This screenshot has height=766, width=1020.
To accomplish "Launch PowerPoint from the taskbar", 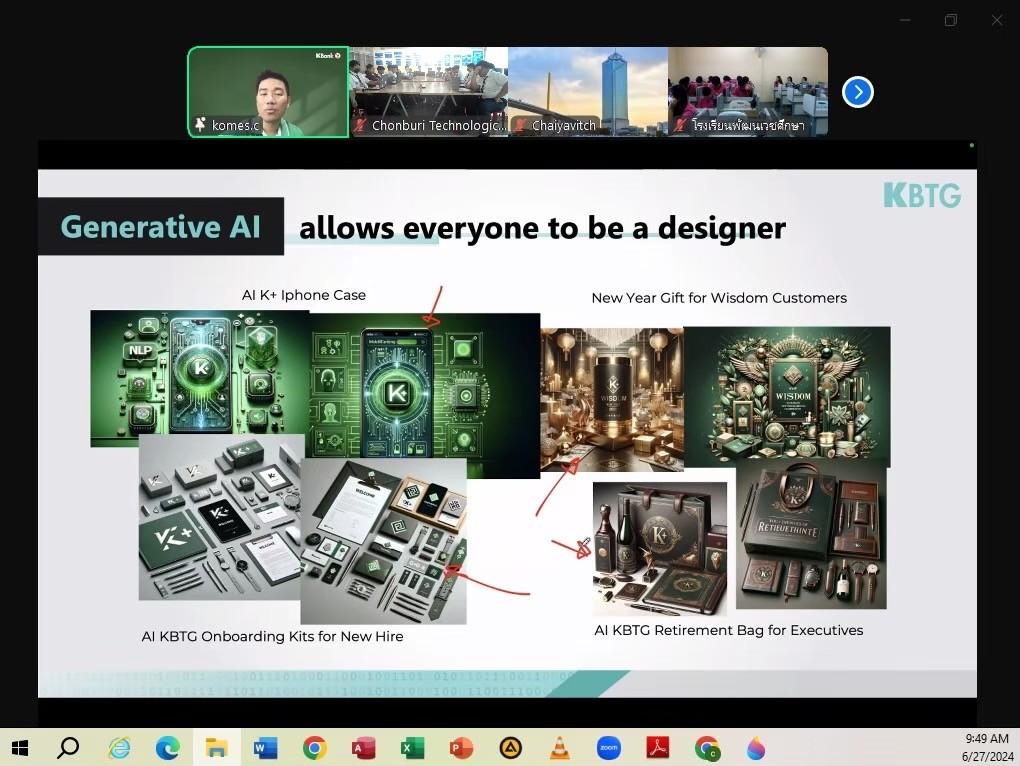I will click(461, 747).
